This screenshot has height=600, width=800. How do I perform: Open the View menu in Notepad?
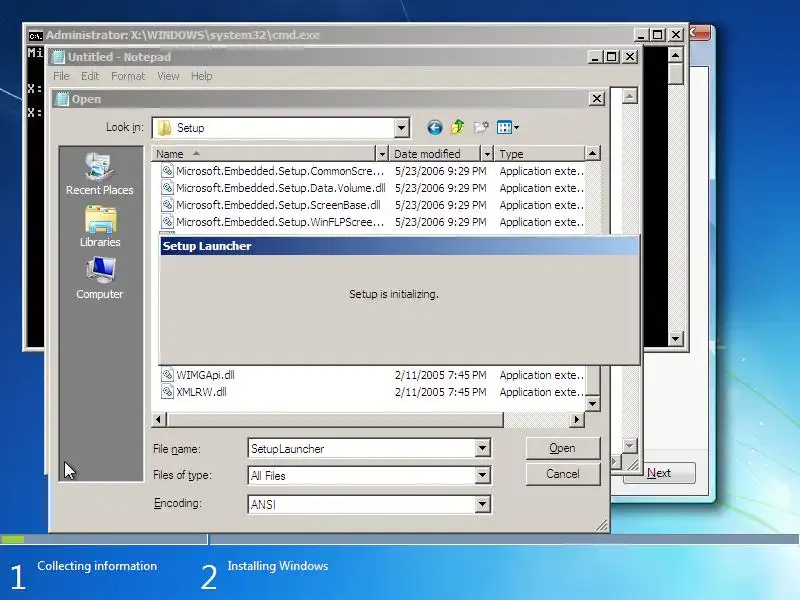[x=168, y=76]
